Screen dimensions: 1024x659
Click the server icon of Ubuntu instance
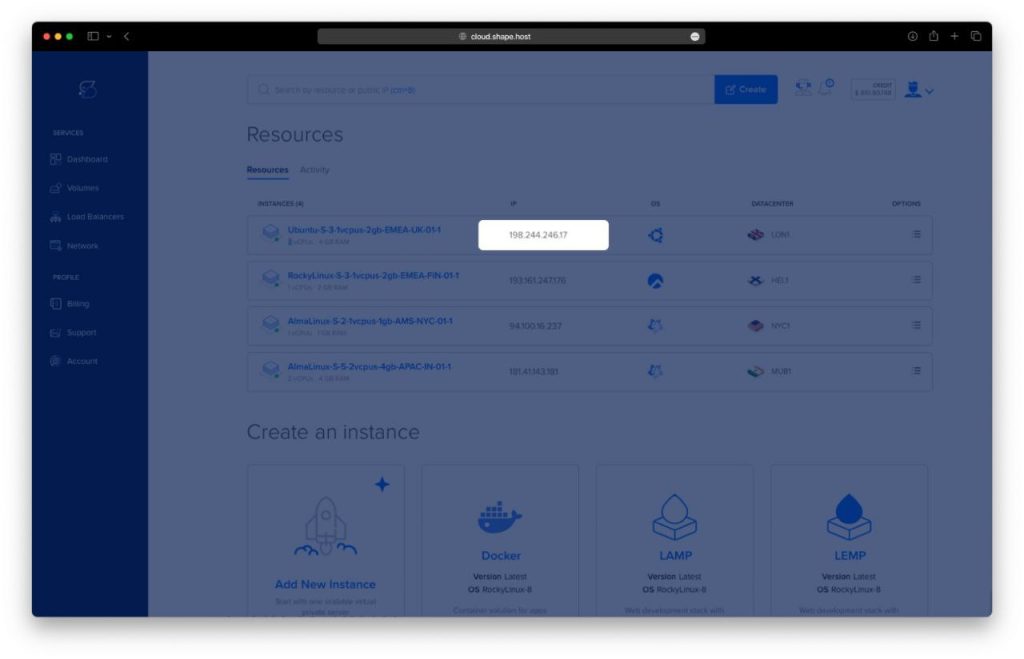(x=270, y=233)
